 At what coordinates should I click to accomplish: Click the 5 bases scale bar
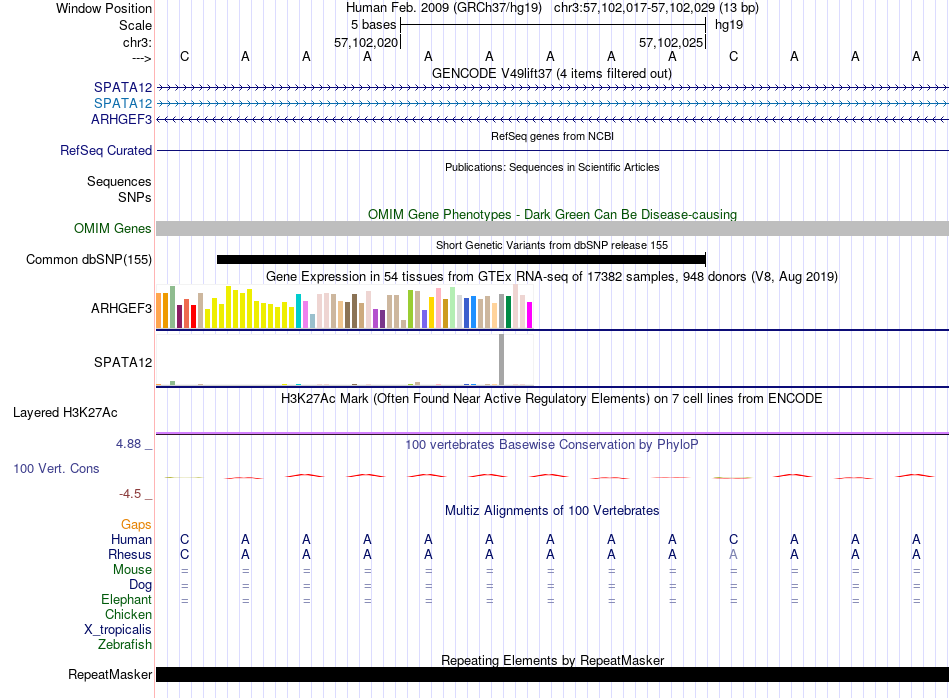[553, 25]
